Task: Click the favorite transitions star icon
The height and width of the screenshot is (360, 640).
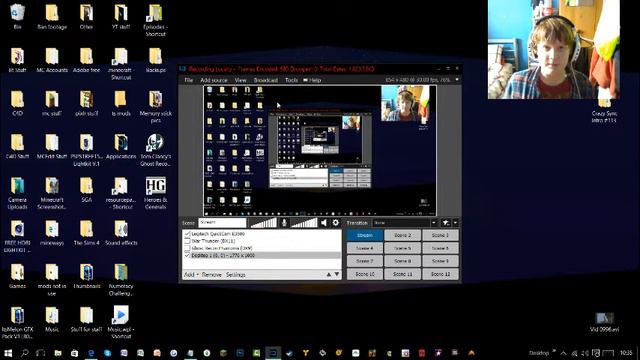Action: pos(446,223)
